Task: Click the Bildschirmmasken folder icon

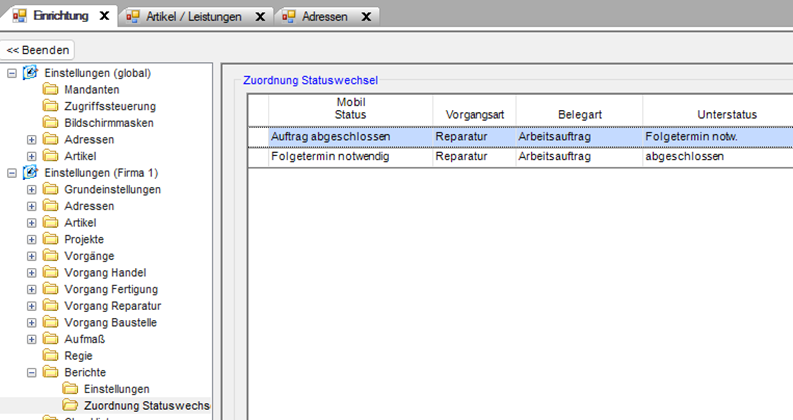Action: point(50,123)
